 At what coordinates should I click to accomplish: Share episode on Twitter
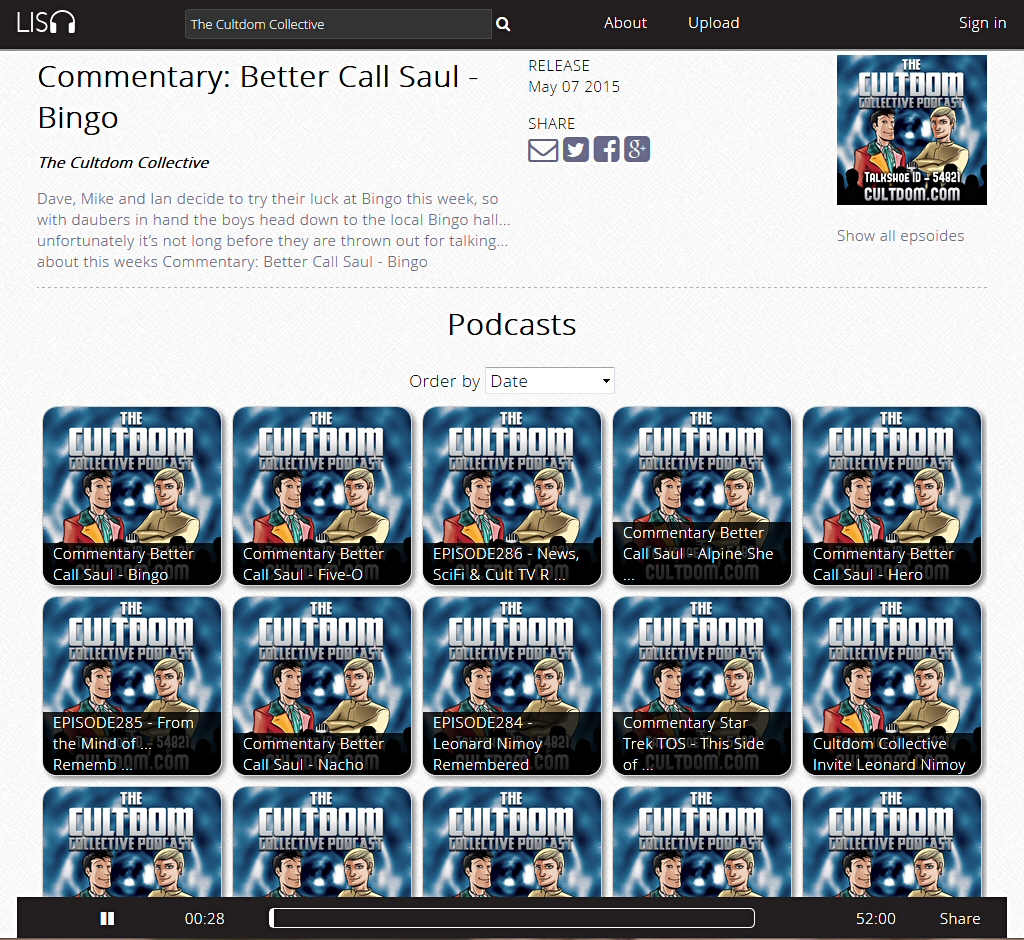(575, 150)
